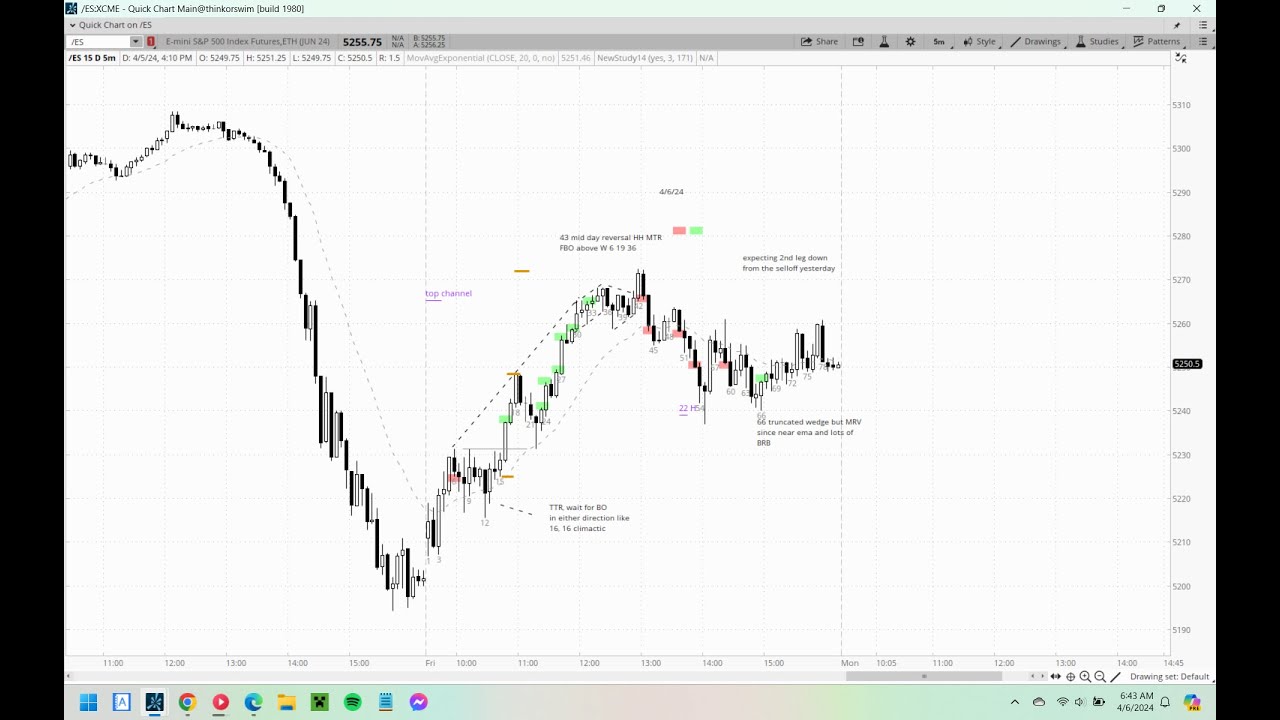Open Spotify from the taskbar
Viewport: 1280px width, 720px height.
click(353, 702)
